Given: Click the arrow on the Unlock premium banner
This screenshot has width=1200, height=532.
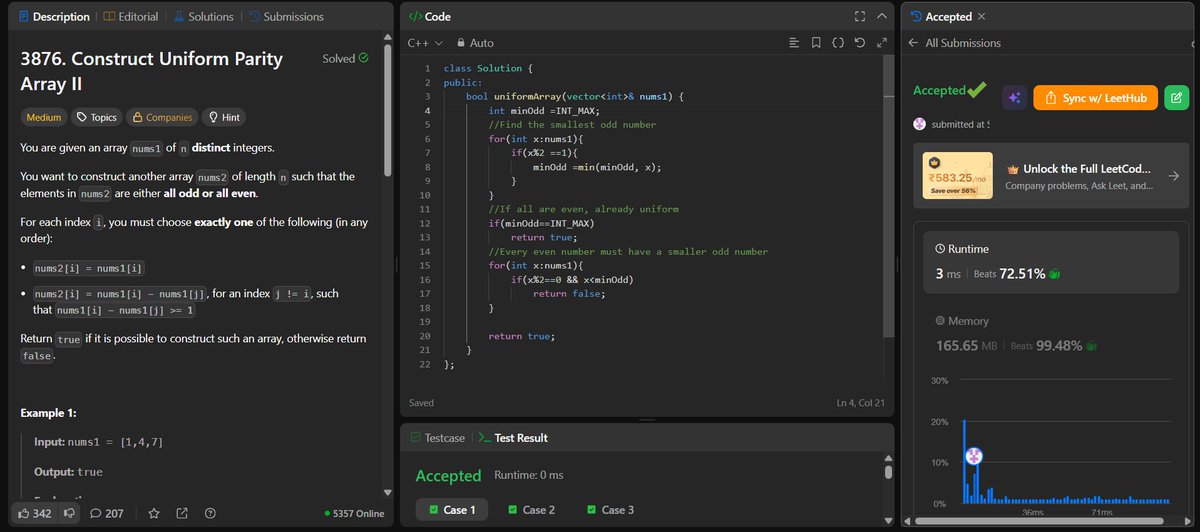Looking at the screenshot, I should [x=1173, y=176].
